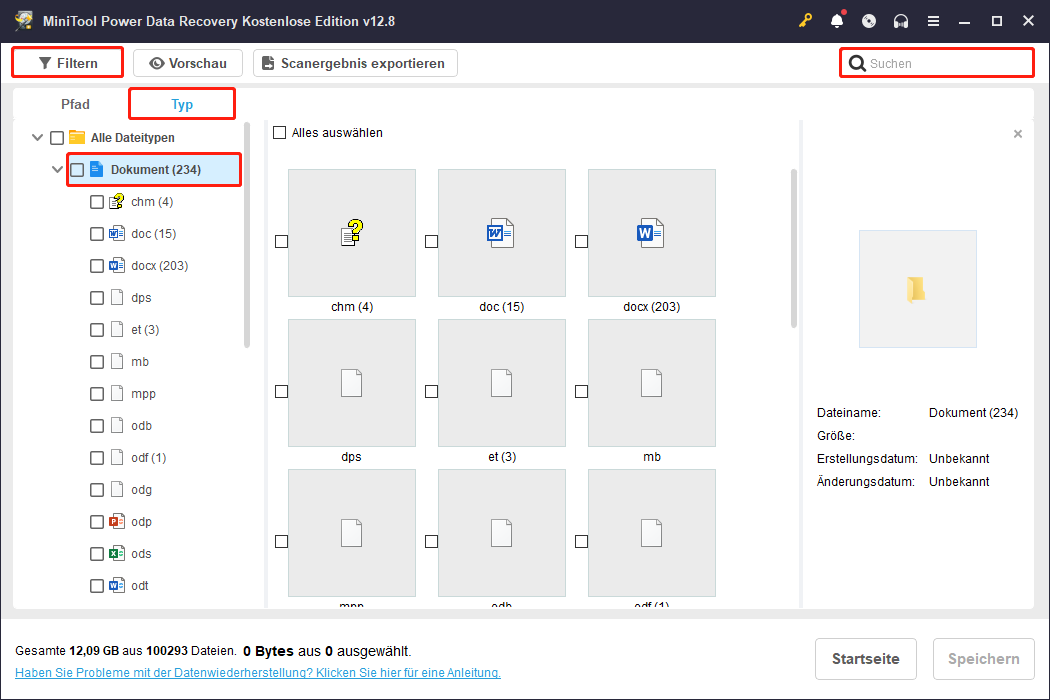
Task: Click the globe icon in the title bar
Action: pyautogui.click(x=869, y=20)
